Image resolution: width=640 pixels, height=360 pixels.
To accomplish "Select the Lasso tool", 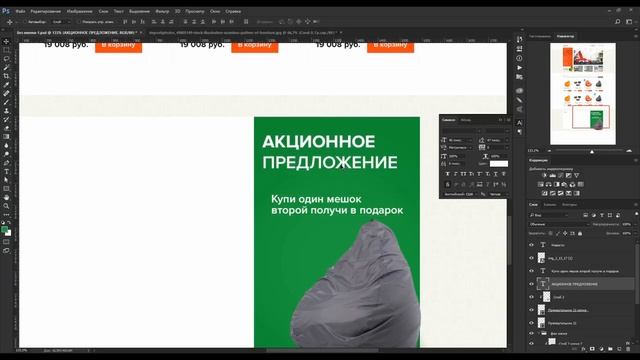I will pos(6,59).
